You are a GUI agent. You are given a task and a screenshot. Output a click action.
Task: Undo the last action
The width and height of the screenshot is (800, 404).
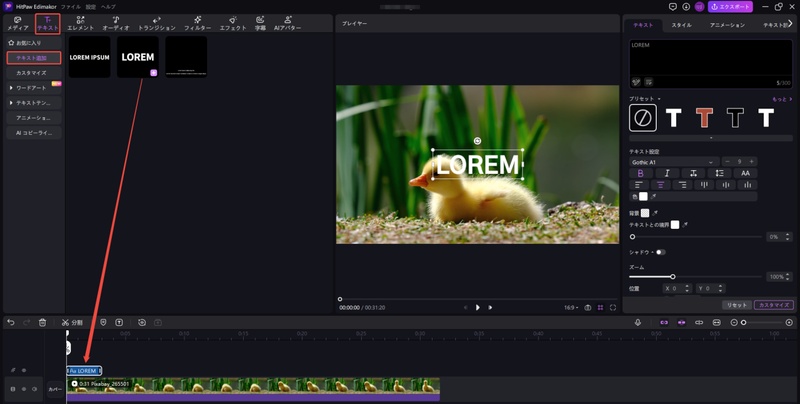click(11, 322)
